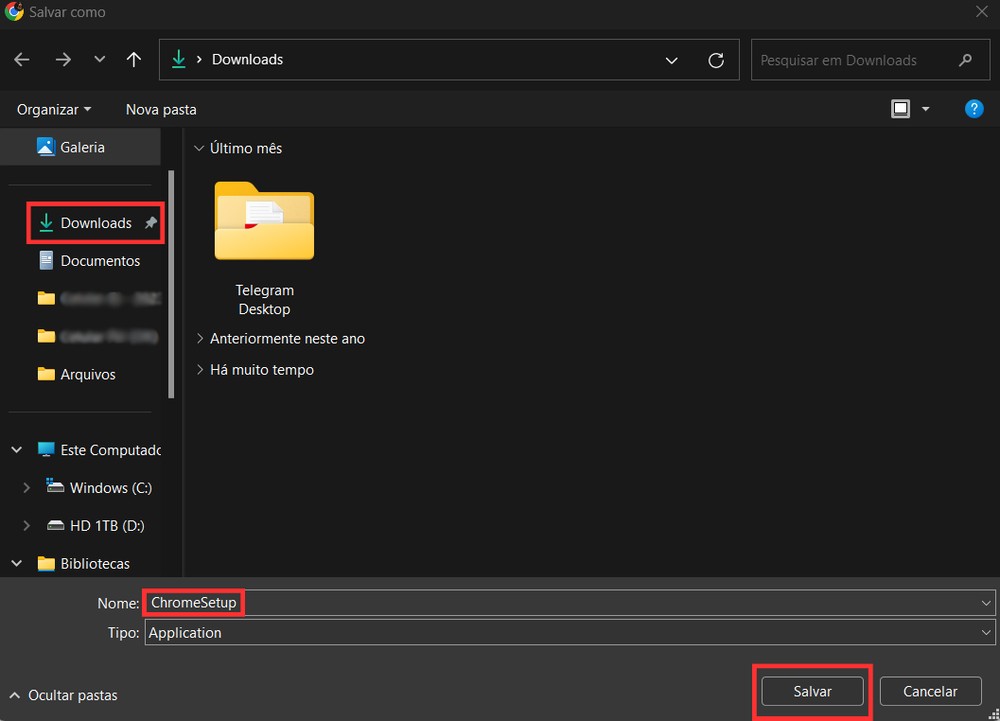Click the Bibliotecas folder icon

point(46,563)
